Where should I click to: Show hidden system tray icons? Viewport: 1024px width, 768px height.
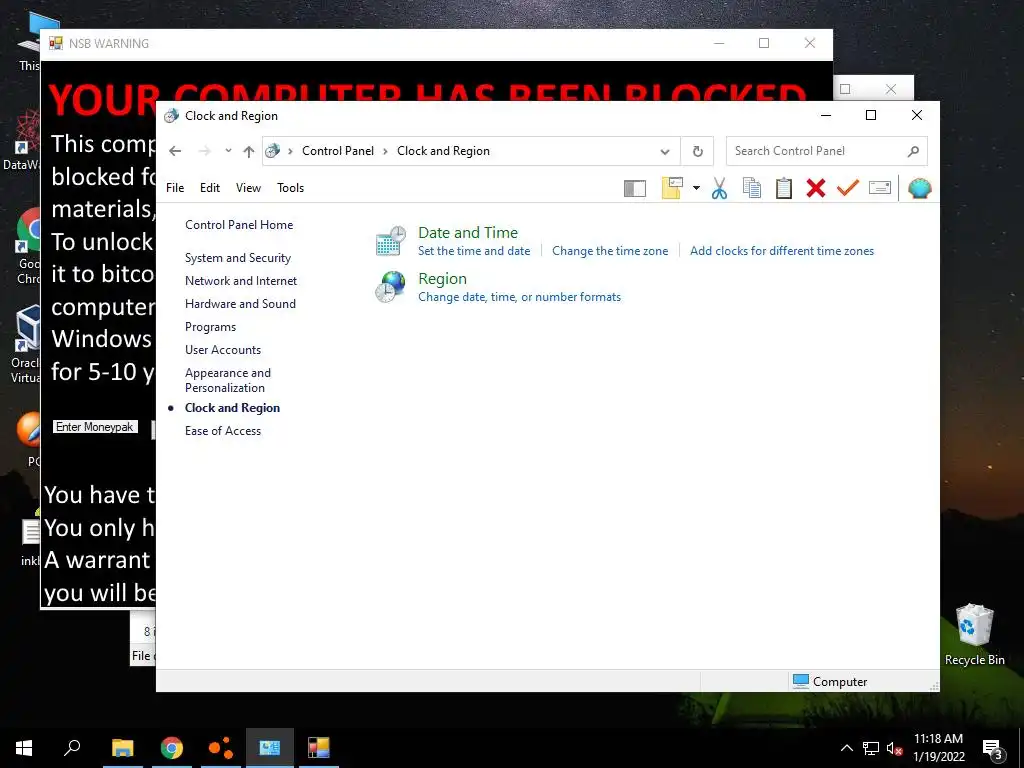coord(846,748)
